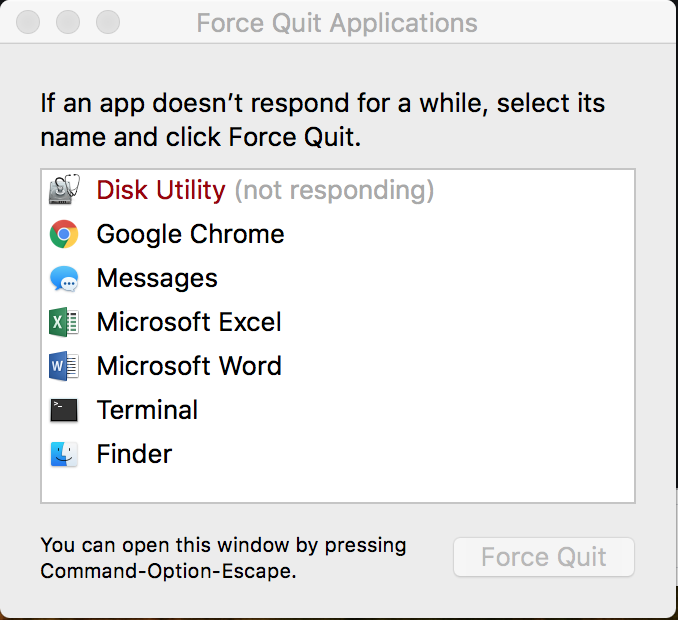Click the "not responding" status label
This screenshot has height=620, width=678.
pyautogui.click(x=334, y=190)
